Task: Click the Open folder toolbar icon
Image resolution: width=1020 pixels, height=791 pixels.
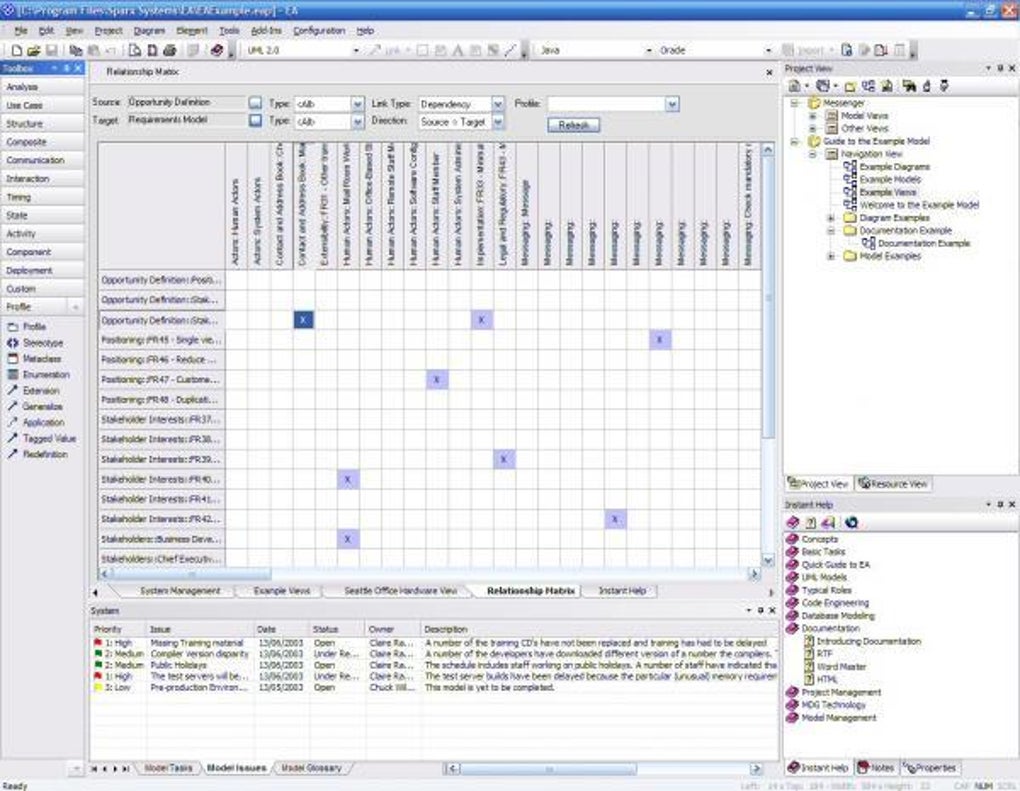Action: pyautogui.click(x=34, y=50)
